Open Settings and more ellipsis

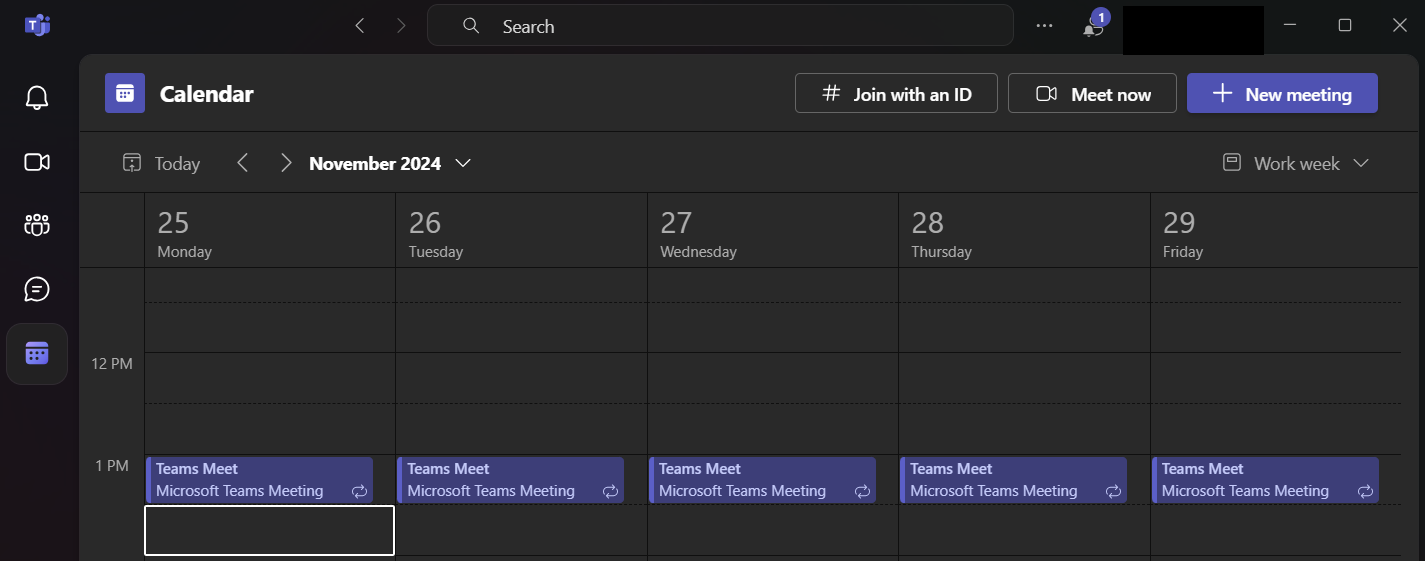pos(1044,26)
